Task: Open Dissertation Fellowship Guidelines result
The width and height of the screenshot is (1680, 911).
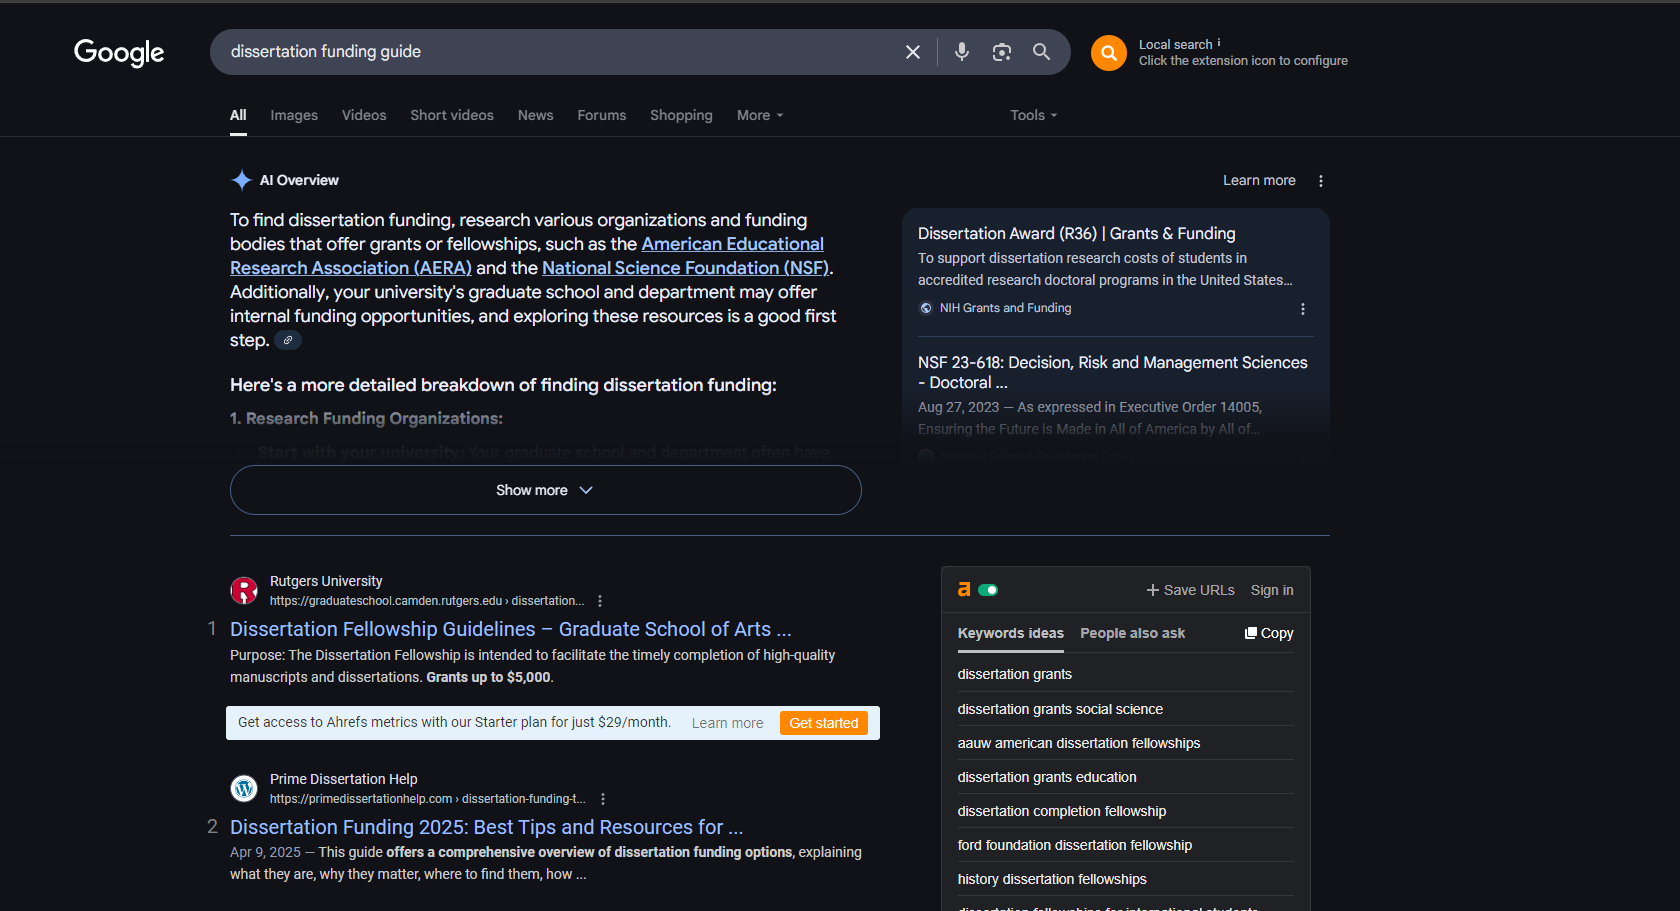Action: point(511,629)
